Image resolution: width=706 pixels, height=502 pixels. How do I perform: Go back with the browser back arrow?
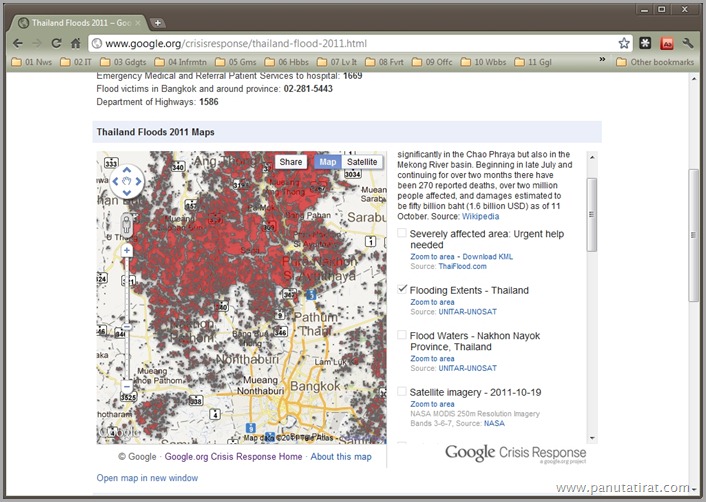tap(18, 43)
